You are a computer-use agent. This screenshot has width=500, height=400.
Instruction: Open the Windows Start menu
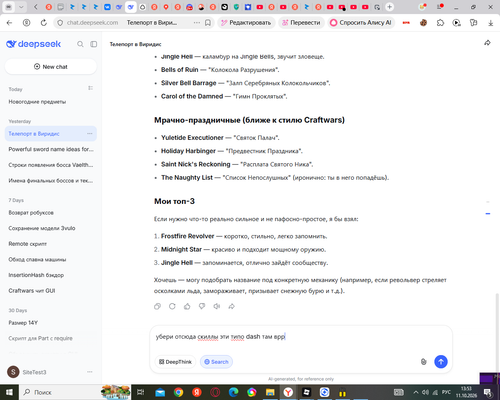9,392
